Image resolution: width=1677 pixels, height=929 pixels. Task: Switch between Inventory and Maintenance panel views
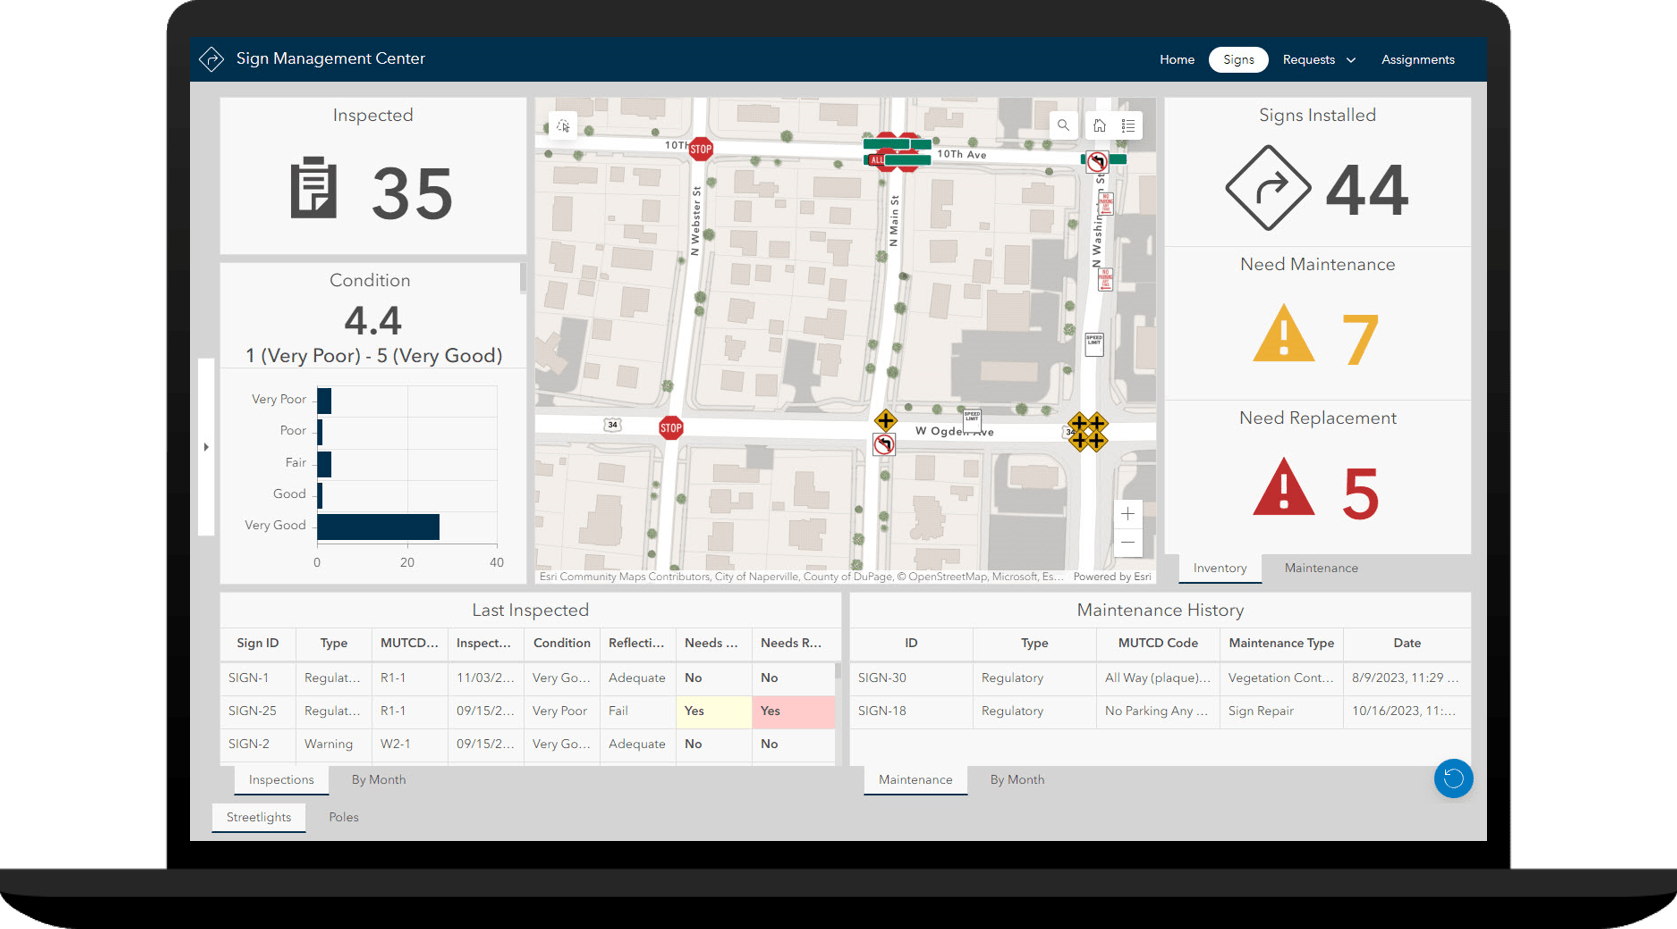1320,568
